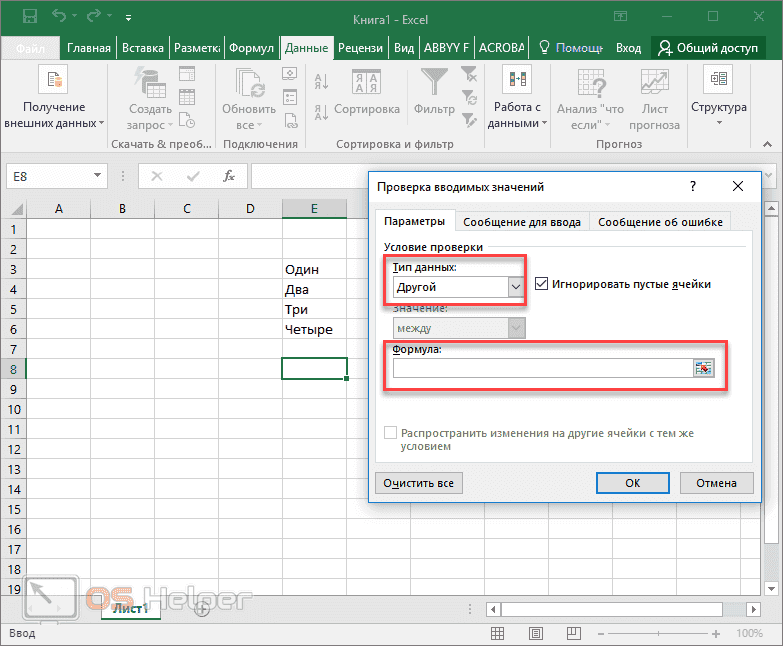Expand the Name Box dropdown for E8
The width and height of the screenshot is (783, 646).
(98, 176)
